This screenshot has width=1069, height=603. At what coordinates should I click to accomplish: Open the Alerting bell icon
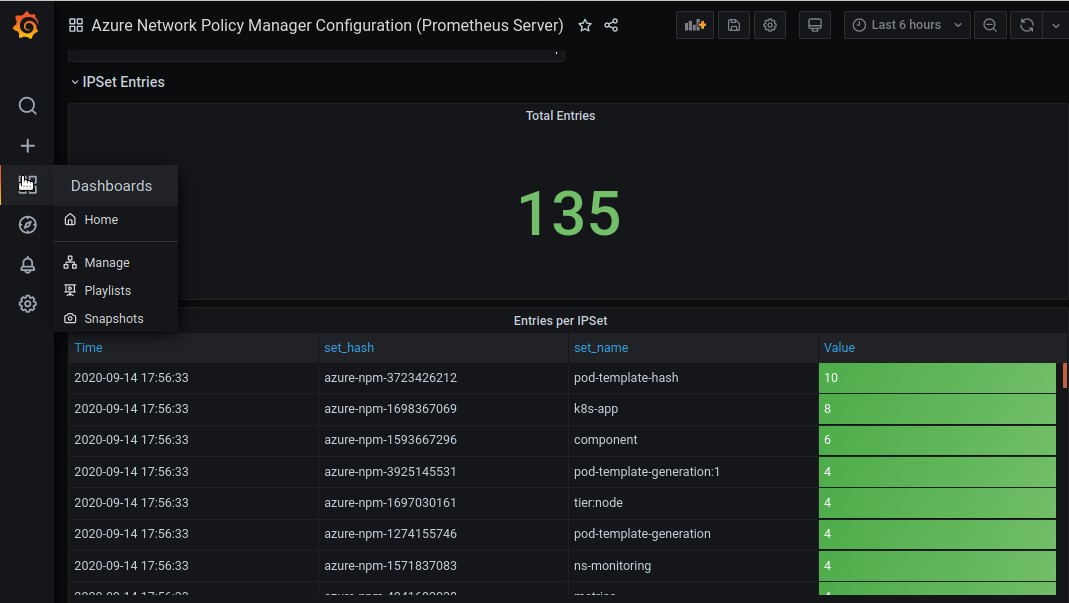[x=28, y=265]
